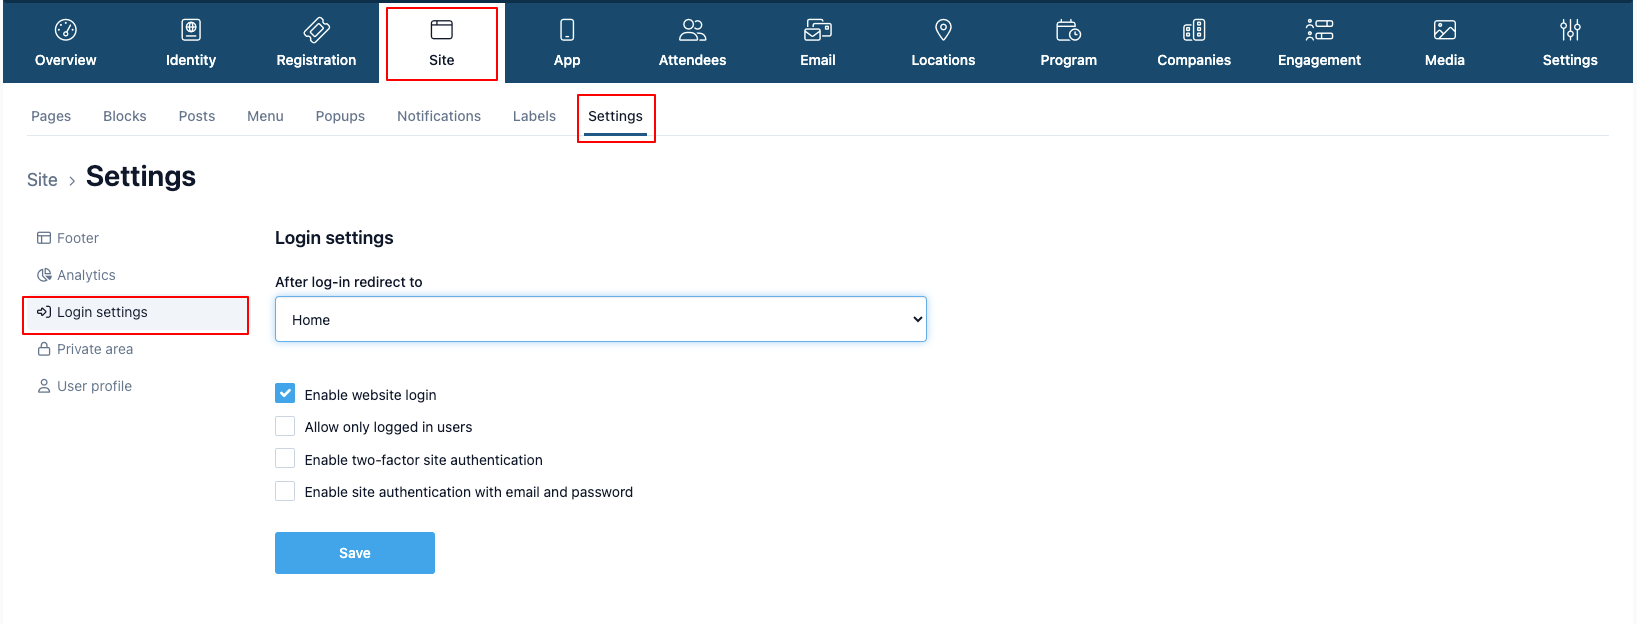Click the Footer layout icon
This screenshot has height=624, width=1637.
pyautogui.click(x=44, y=238)
